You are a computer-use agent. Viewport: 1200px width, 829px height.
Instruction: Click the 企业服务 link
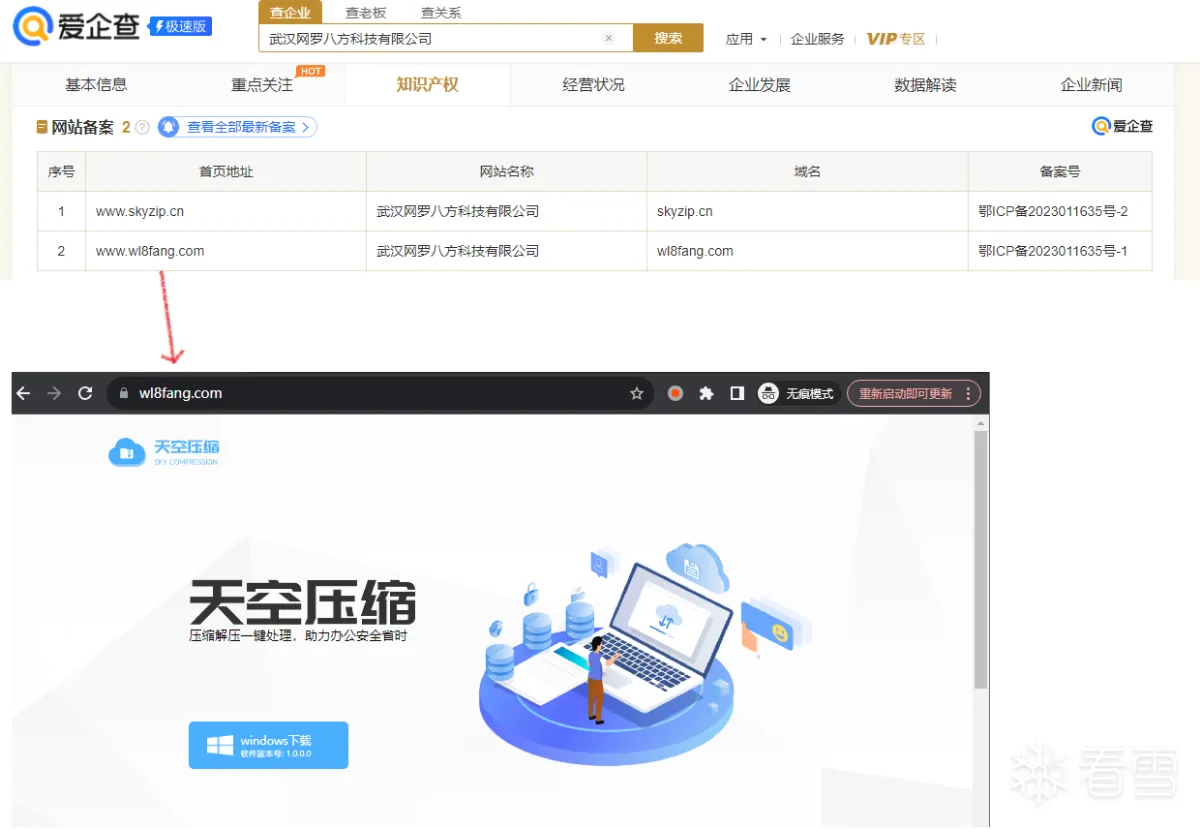point(817,39)
